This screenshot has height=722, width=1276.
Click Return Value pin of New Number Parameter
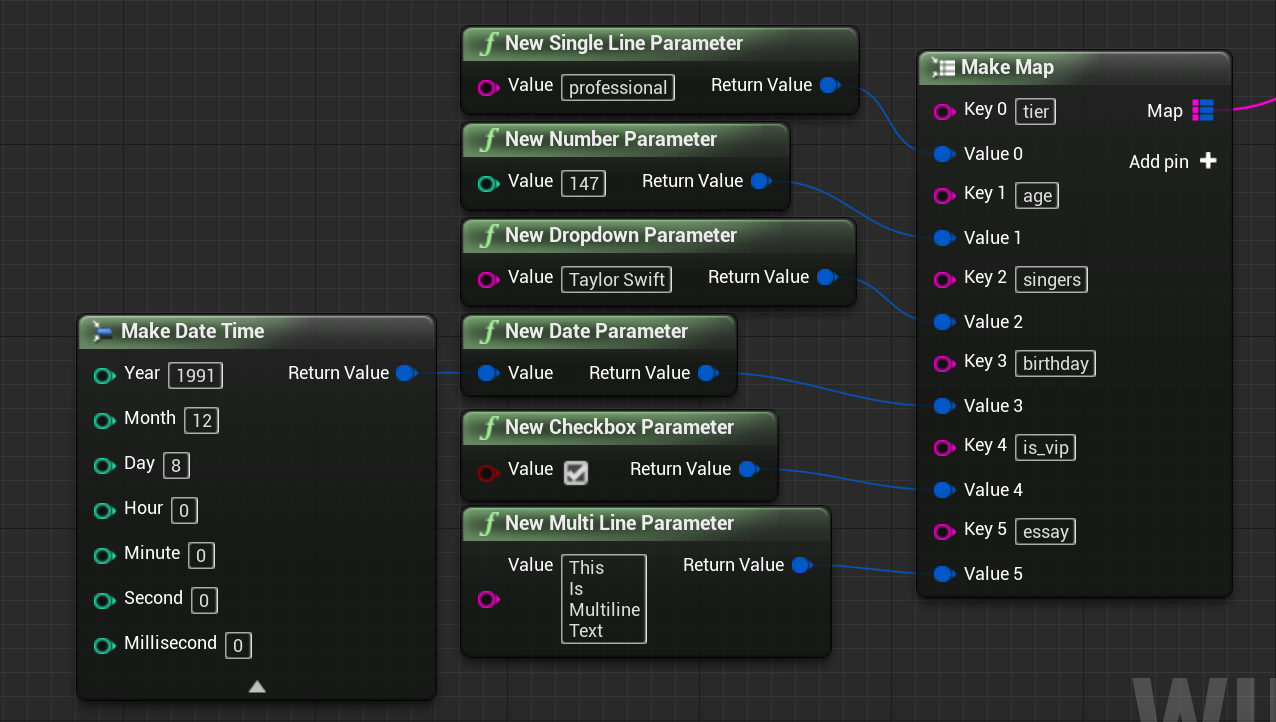tap(760, 181)
